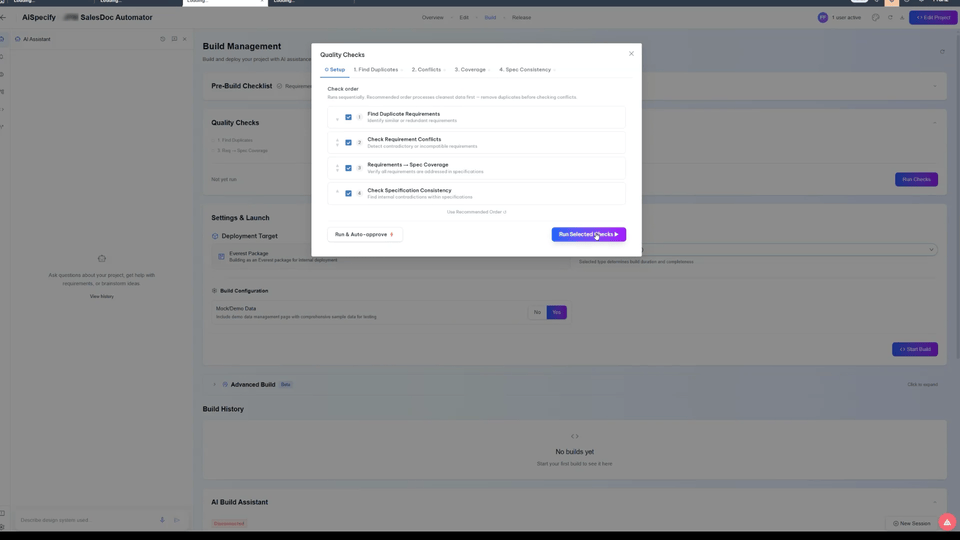
Task: Go to the Build step in the top navigation
Action: coord(490,18)
